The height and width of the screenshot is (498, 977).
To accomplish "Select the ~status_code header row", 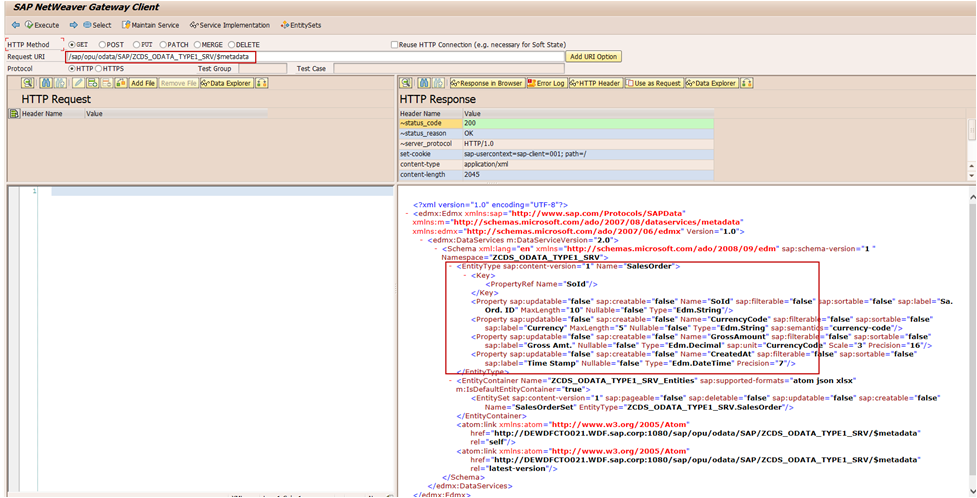I will [556, 123].
